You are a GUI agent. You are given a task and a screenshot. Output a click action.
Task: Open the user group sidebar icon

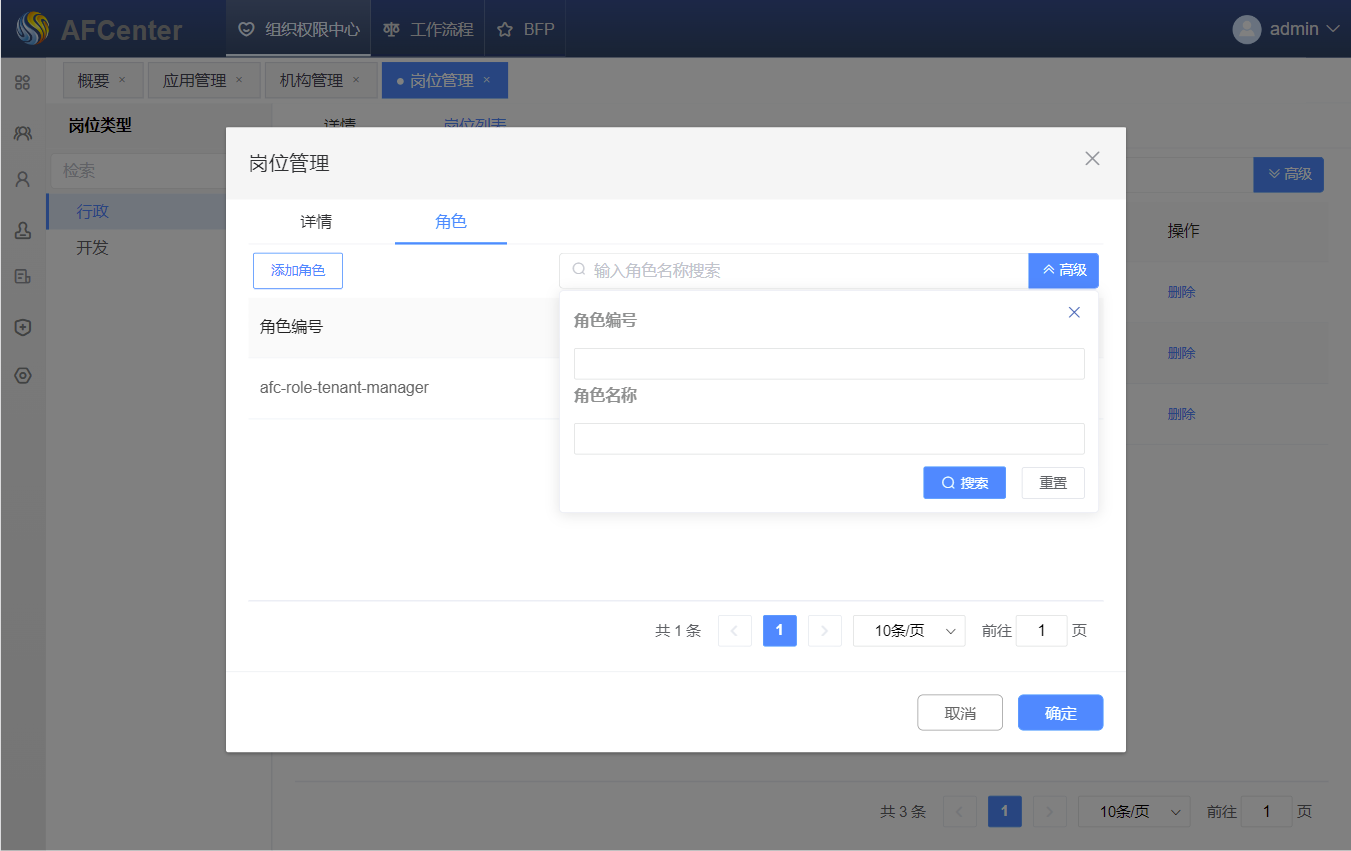click(x=22, y=132)
